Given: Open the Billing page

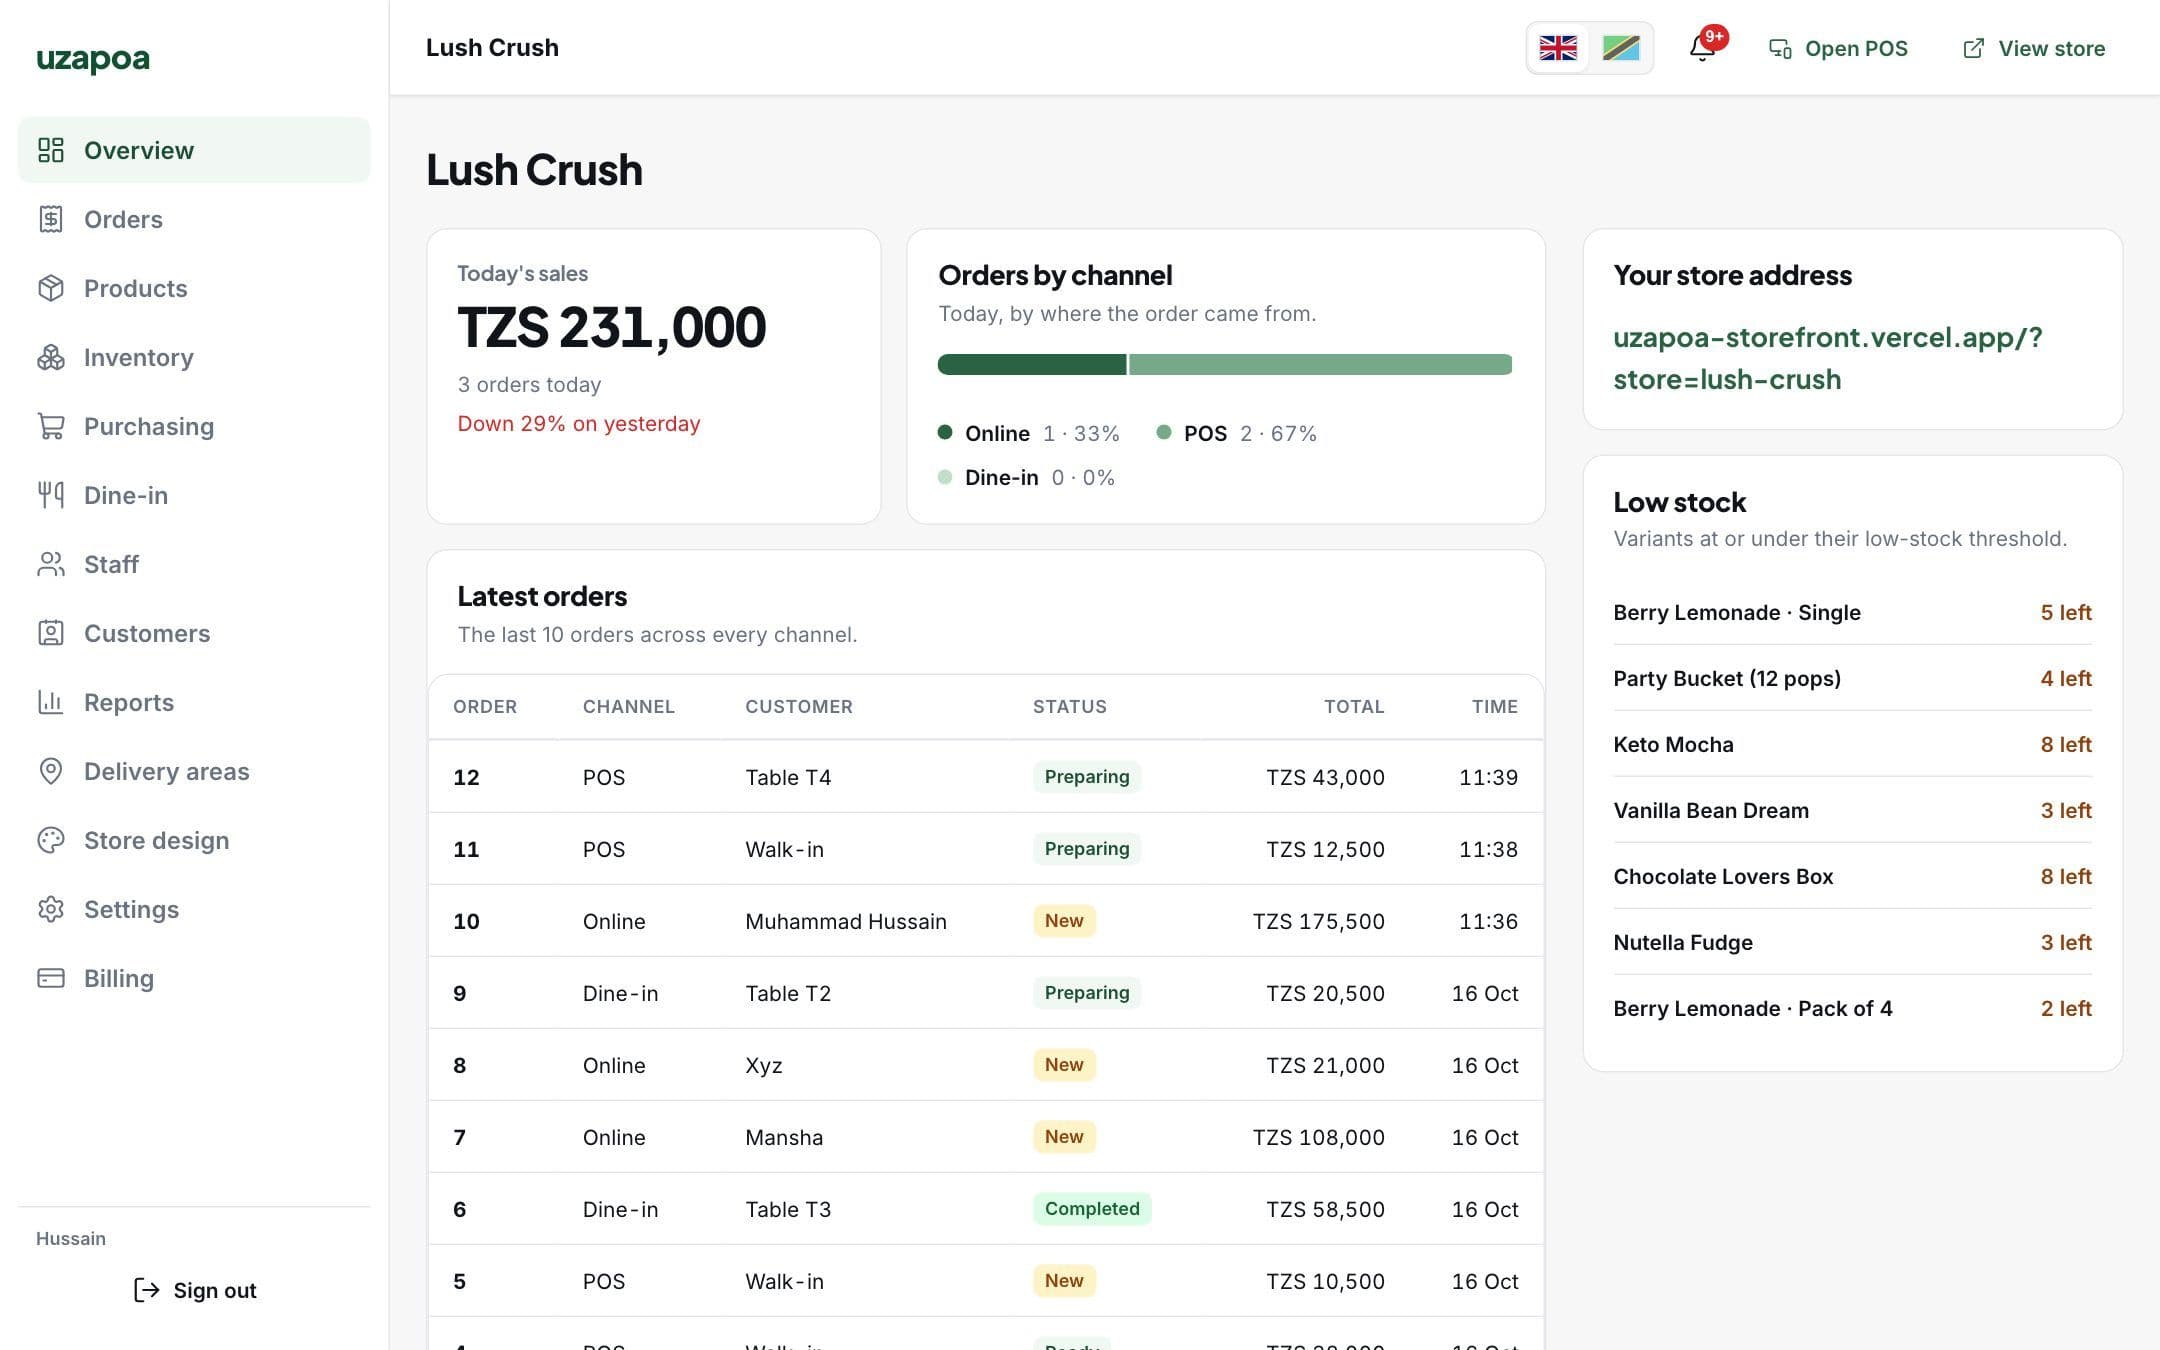Looking at the screenshot, I should pyautogui.click(x=194, y=978).
